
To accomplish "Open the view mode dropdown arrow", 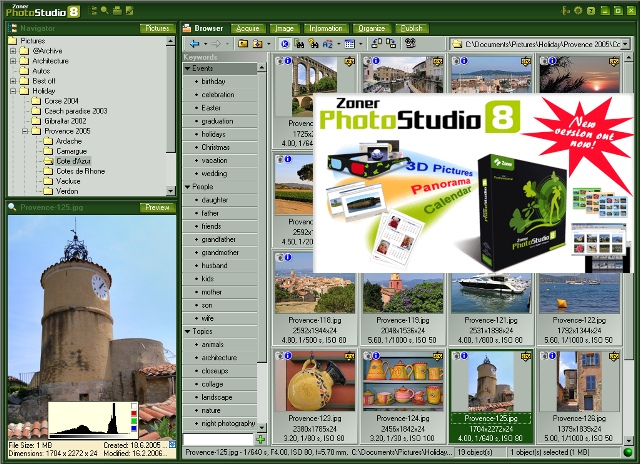I will pos(361,44).
